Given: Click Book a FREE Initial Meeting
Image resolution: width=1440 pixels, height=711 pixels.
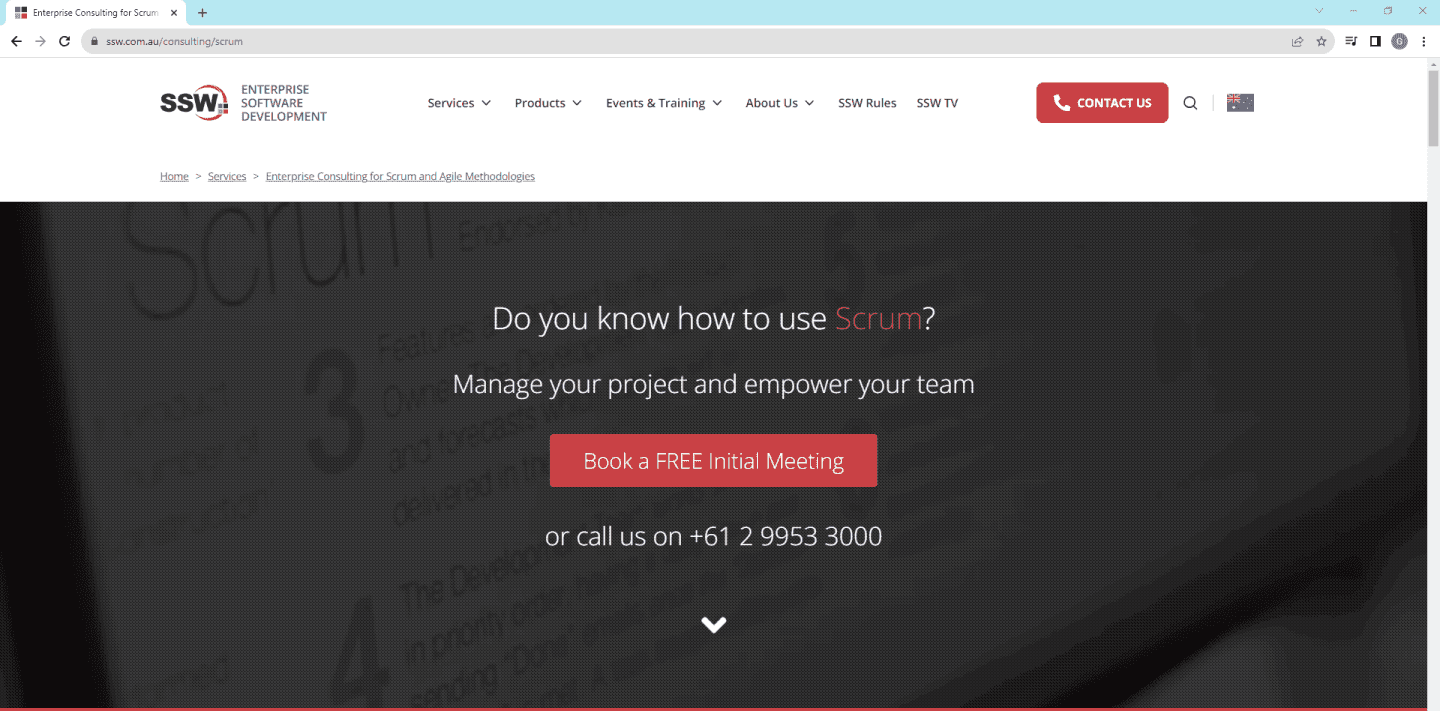Looking at the screenshot, I should (713, 461).
